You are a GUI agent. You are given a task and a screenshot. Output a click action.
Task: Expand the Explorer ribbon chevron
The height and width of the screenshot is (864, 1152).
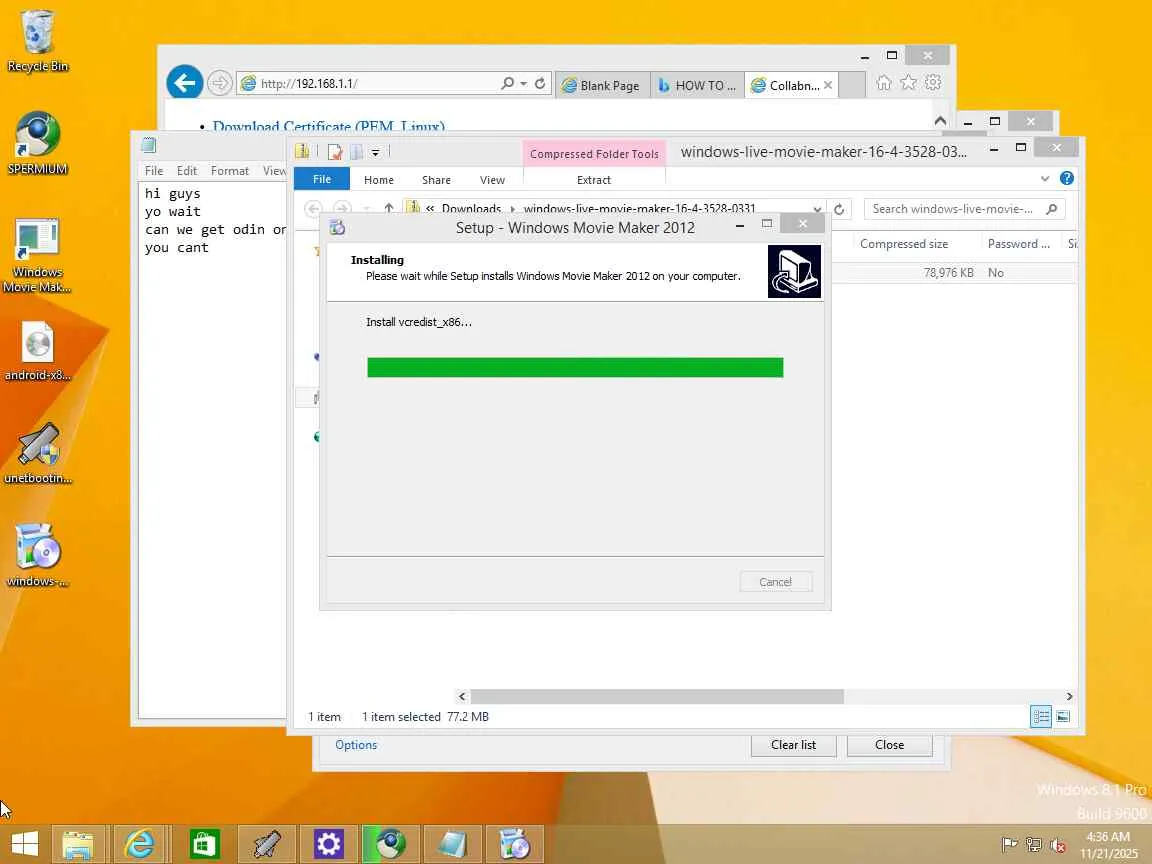1045,179
